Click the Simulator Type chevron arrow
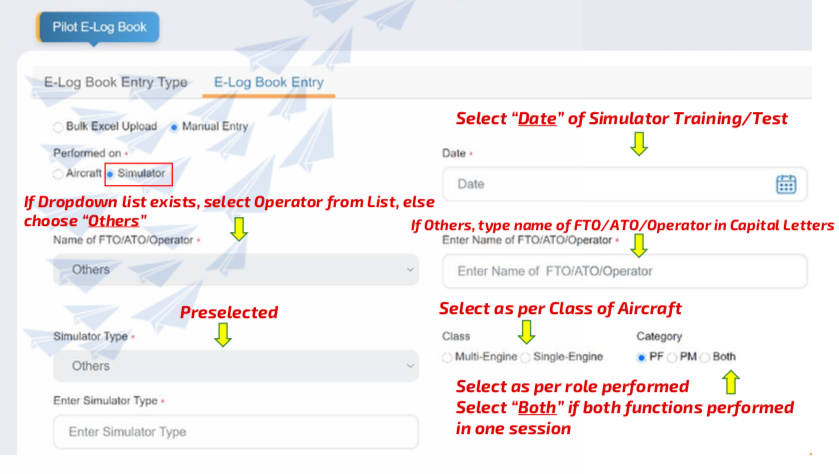Image resolution: width=839 pixels, height=474 pixels. [x=410, y=366]
